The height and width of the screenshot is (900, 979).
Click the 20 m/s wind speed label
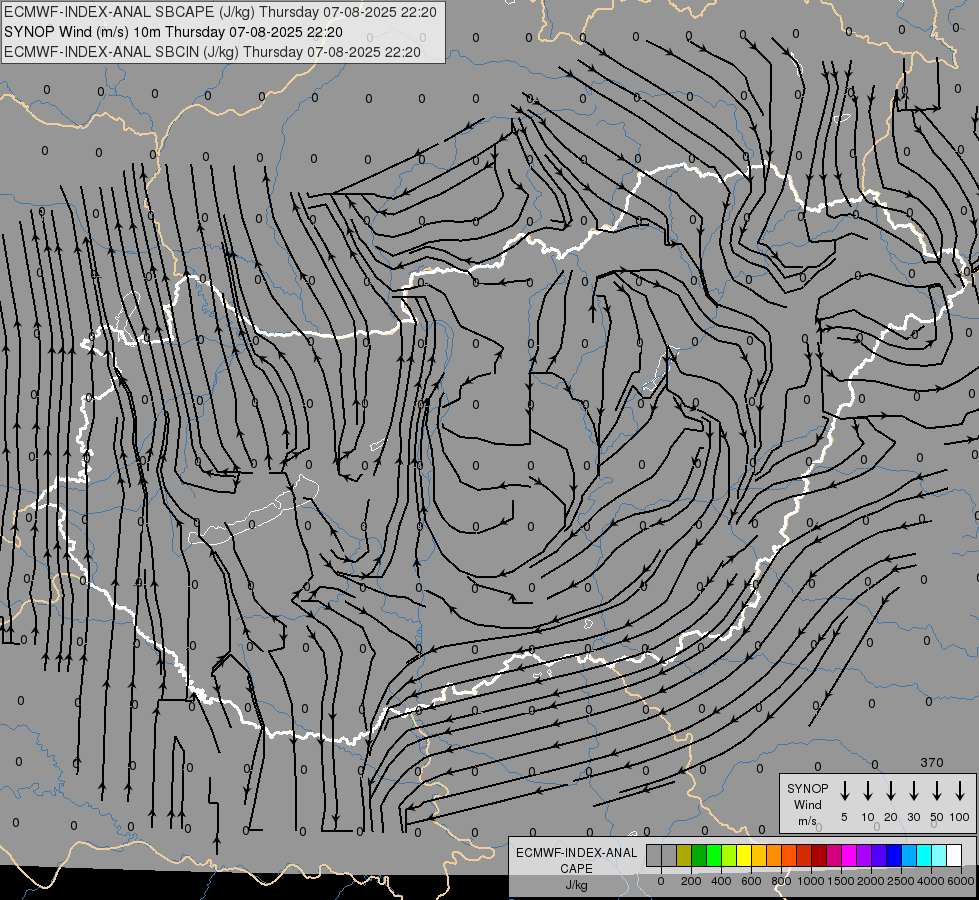pos(890,817)
